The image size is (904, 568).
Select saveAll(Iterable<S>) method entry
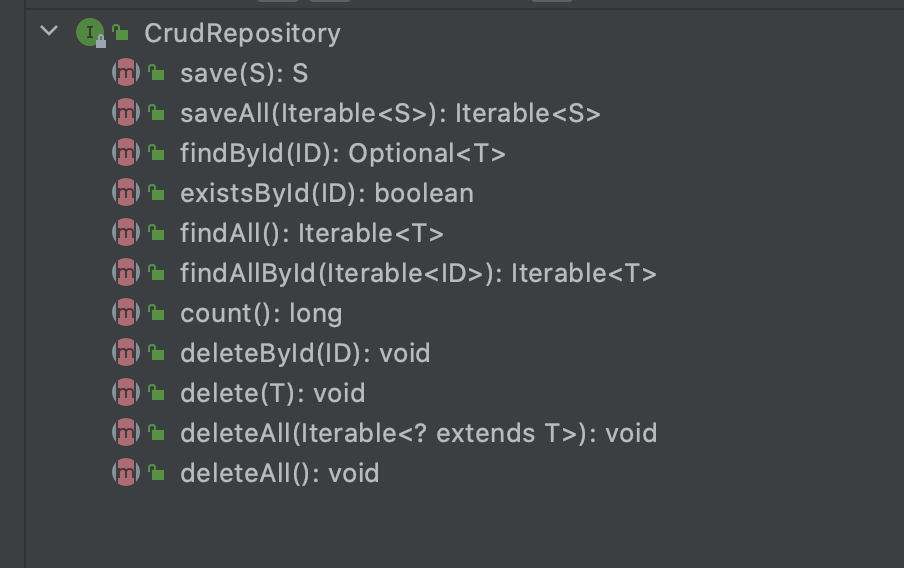(x=390, y=114)
